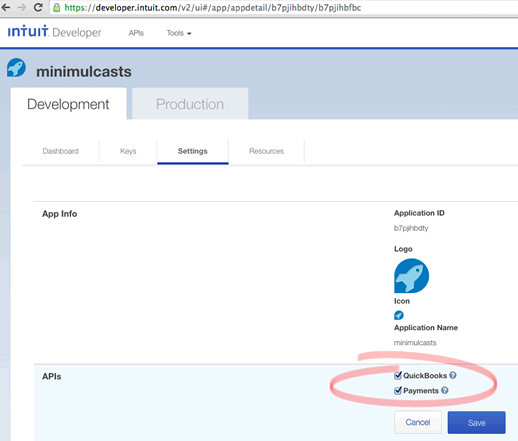518x441 pixels.
Task: Click the small rocket icon under Icon
Action: 399,315
